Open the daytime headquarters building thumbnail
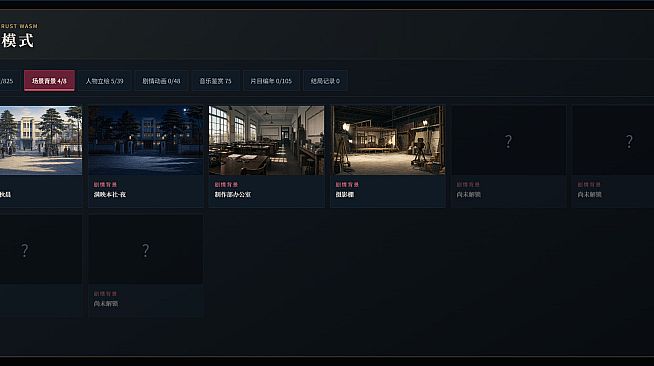 pos(41,140)
